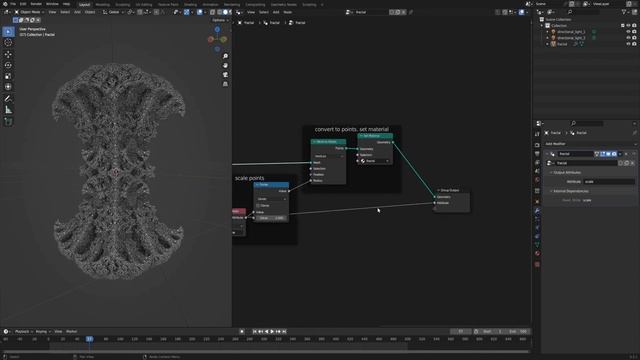This screenshot has width=640, height=360.
Task: Open the Scene properties tab icon
Action: [x=537, y=171]
